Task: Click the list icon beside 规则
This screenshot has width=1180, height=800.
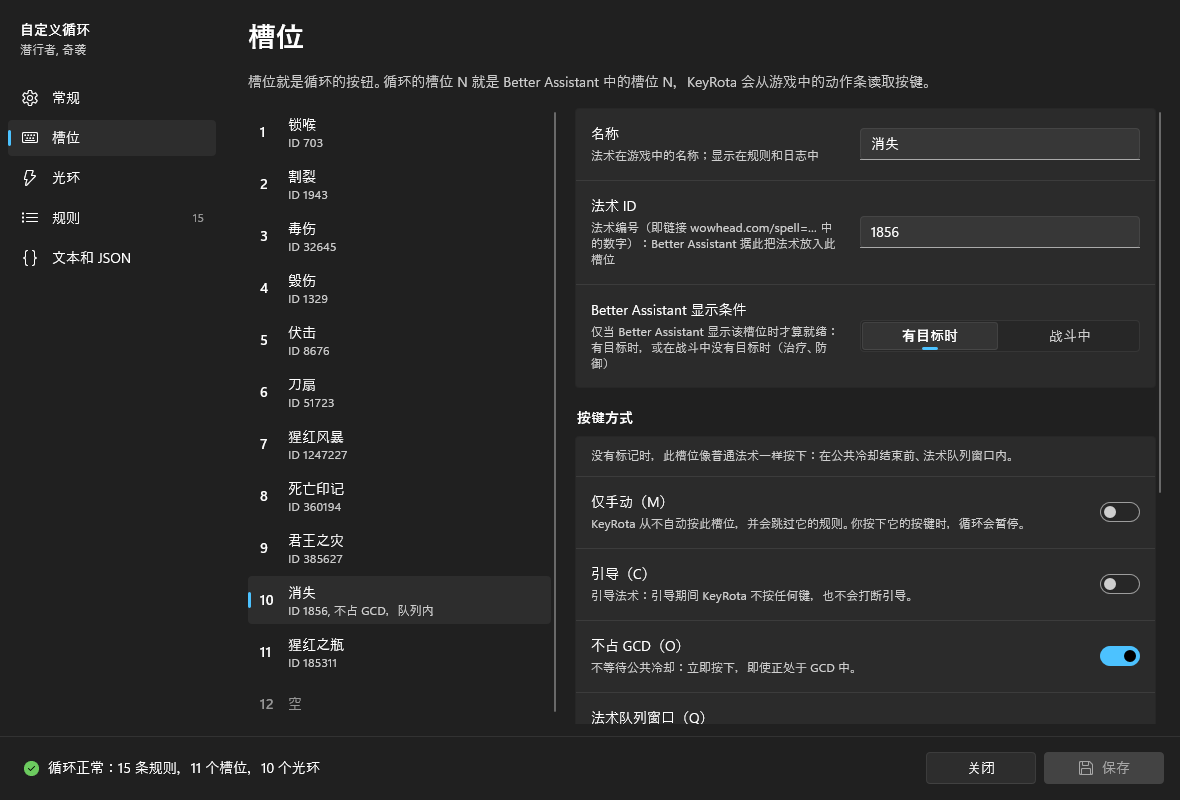Action: tap(30, 217)
